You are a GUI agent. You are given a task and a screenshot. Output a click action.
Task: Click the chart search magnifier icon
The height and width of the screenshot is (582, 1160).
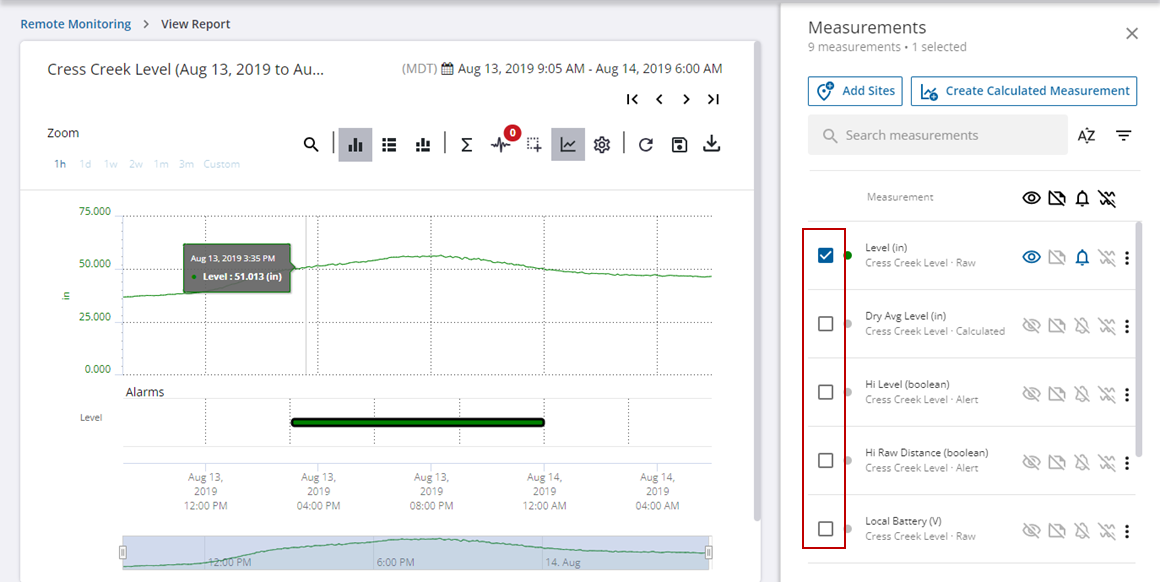(x=311, y=145)
